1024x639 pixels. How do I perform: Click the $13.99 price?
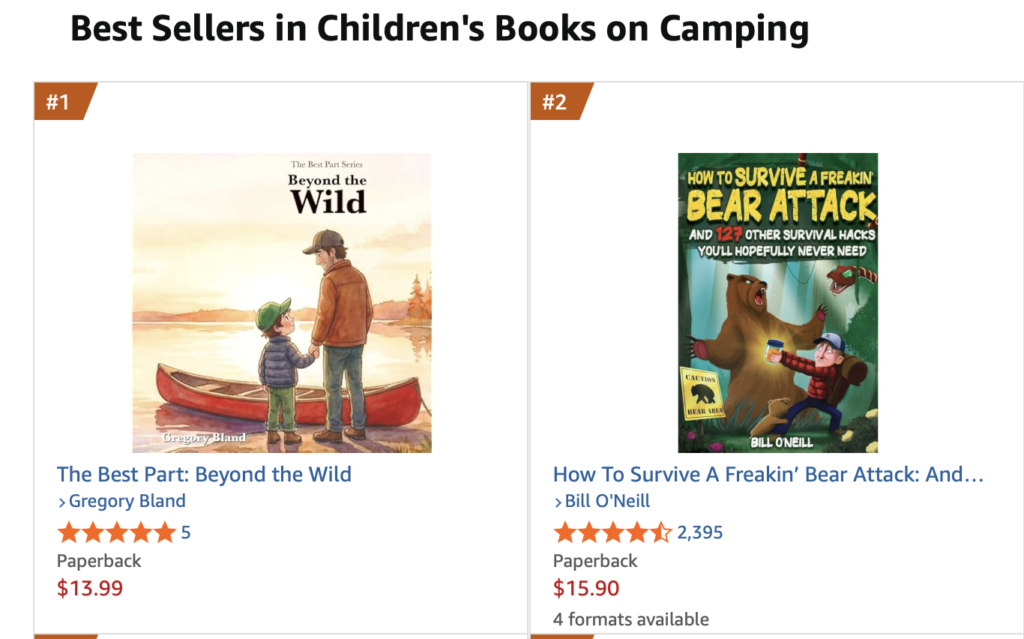click(x=90, y=588)
